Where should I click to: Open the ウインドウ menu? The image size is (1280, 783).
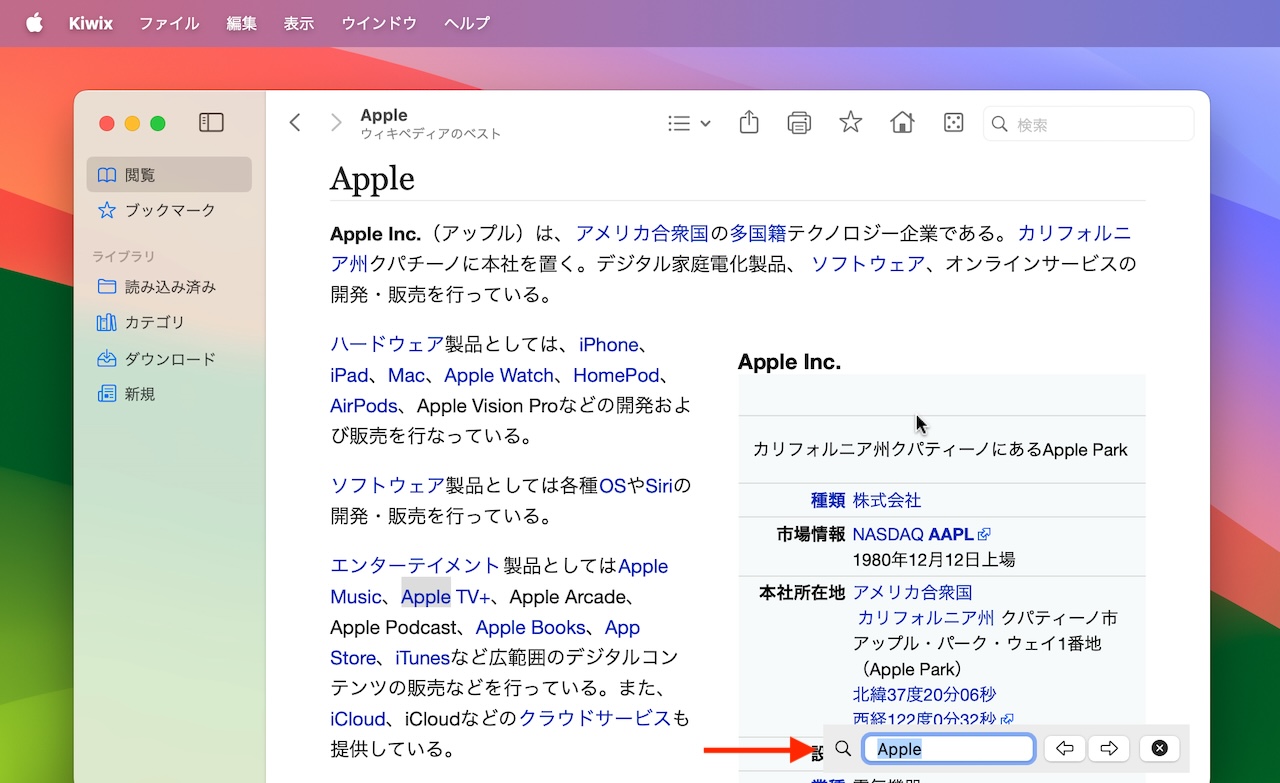pos(379,23)
